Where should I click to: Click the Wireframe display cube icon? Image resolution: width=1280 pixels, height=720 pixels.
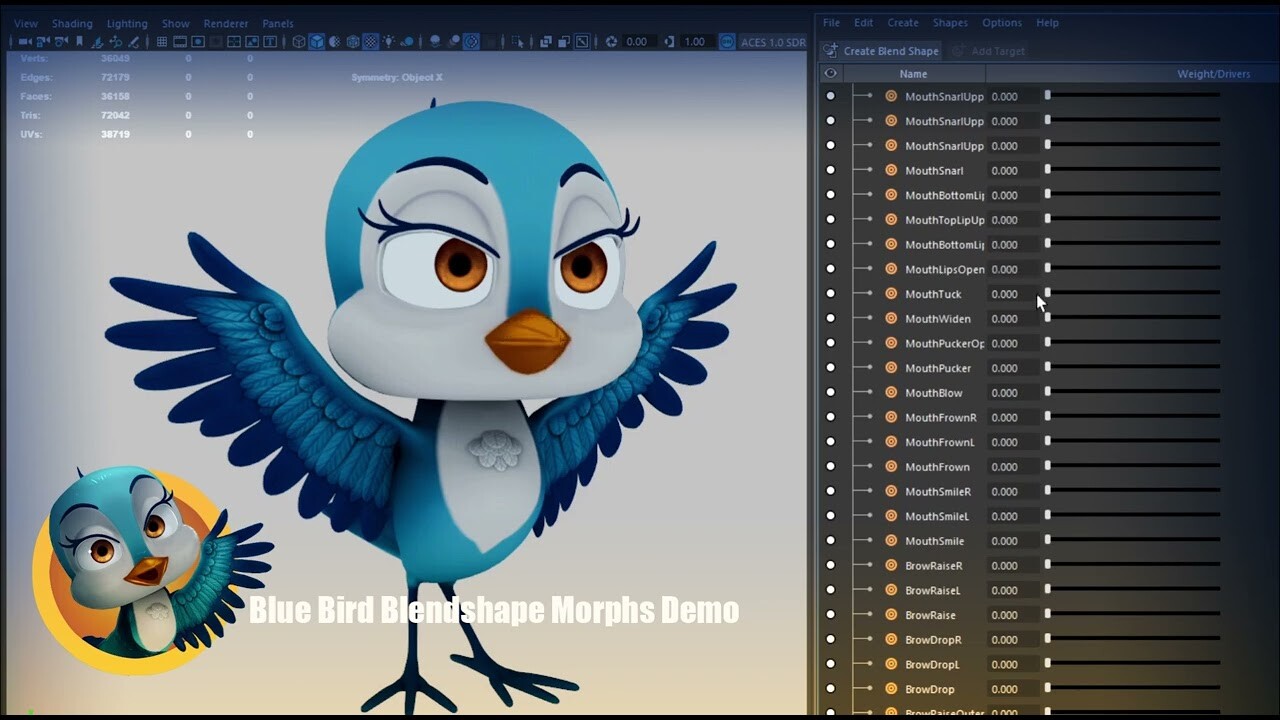coord(300,42)
